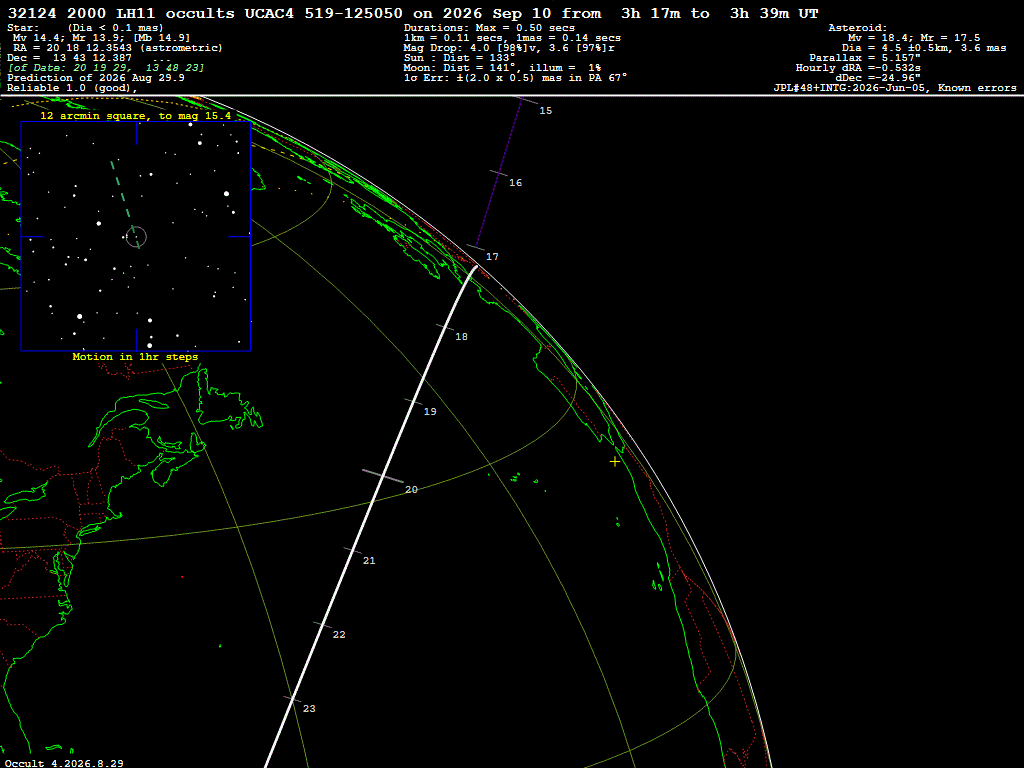
Task: Click the 'Motion in 1hr steps' caption
Action: click(135, 357)
